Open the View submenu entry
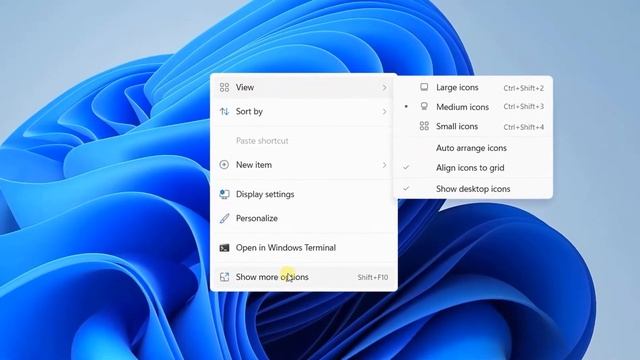The image size is (640, 360). click(x=303, y=87)
